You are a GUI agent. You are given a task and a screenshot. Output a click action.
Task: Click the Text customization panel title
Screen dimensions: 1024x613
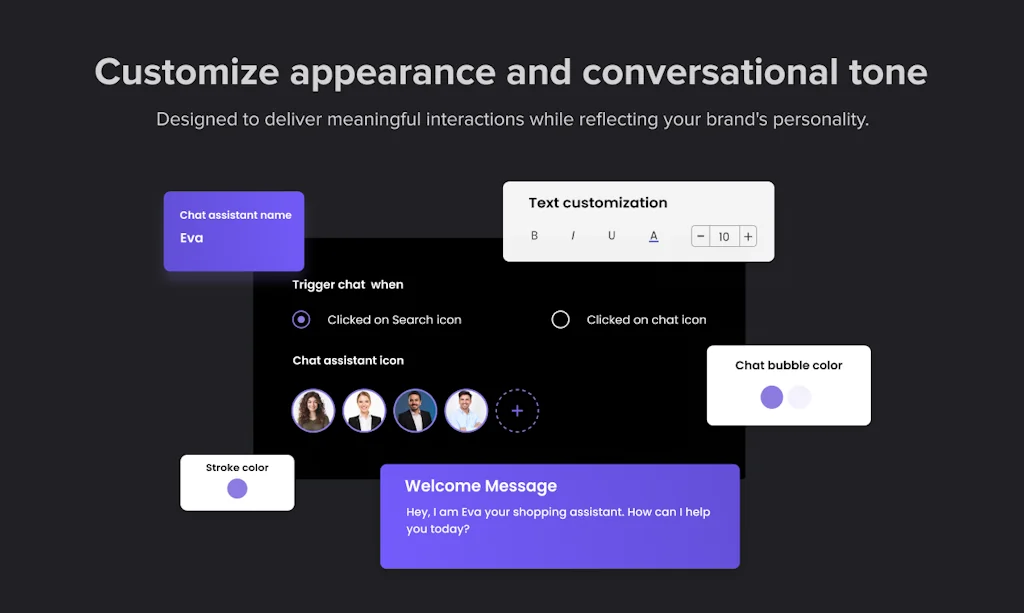point(597,203)
